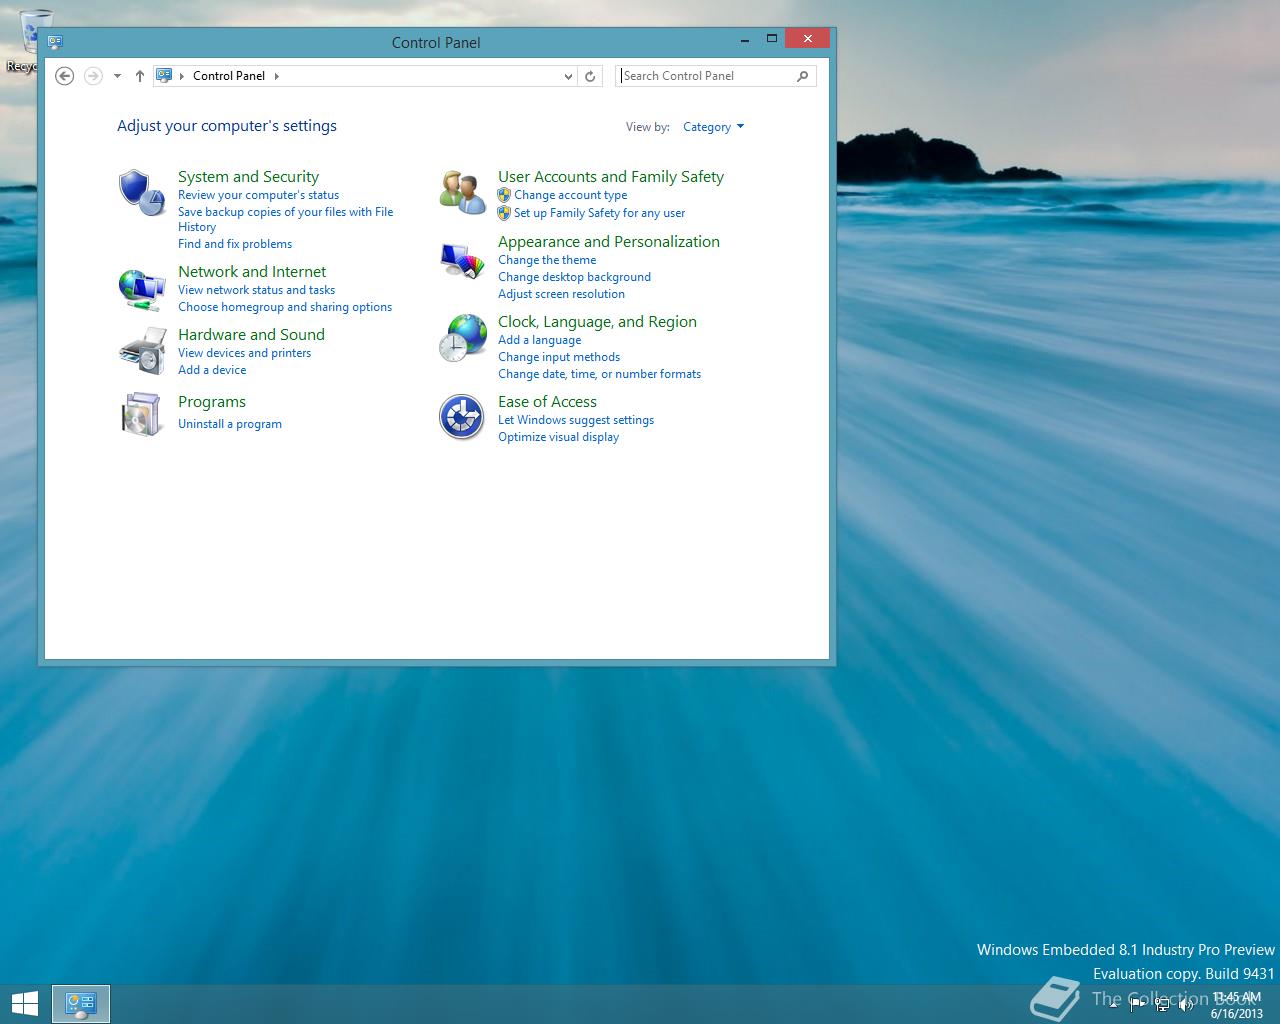The height and width of the screenshot is (1024, 1280).
Task: Click Choose homegroup and sharing options
Action: 285,307
